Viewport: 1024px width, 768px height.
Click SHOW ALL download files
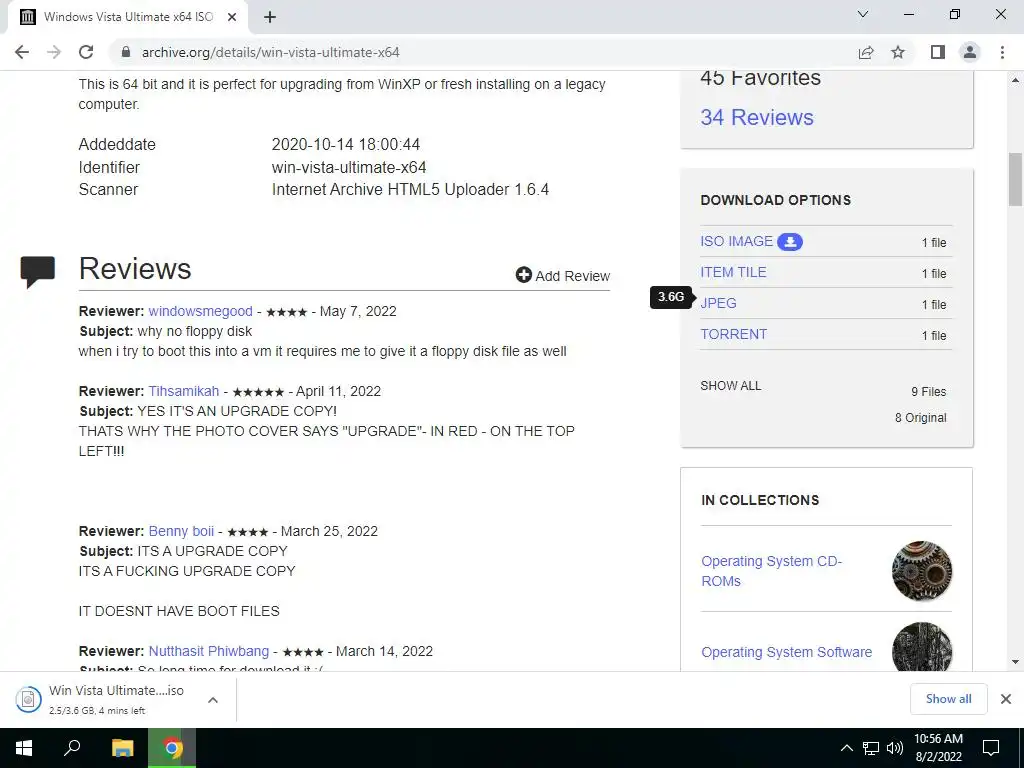click(731, 386)
